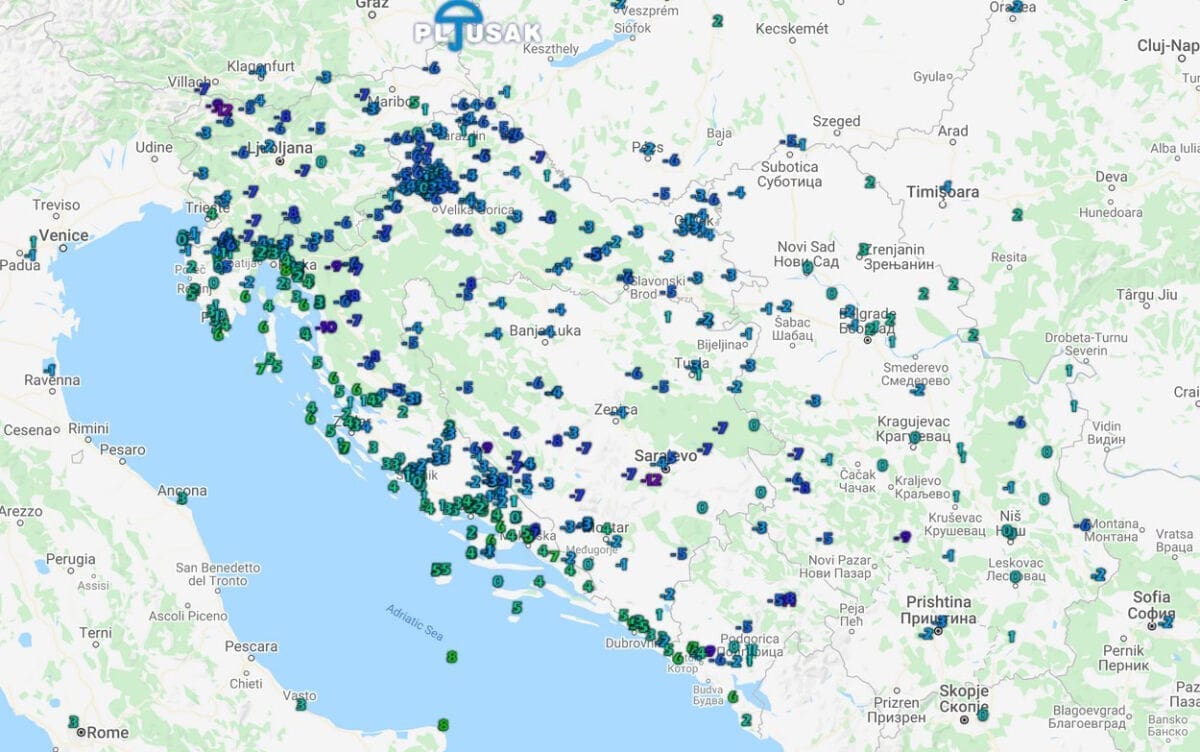Click the Venice city label
This screenshot has width=1200, height=752.
64,236
